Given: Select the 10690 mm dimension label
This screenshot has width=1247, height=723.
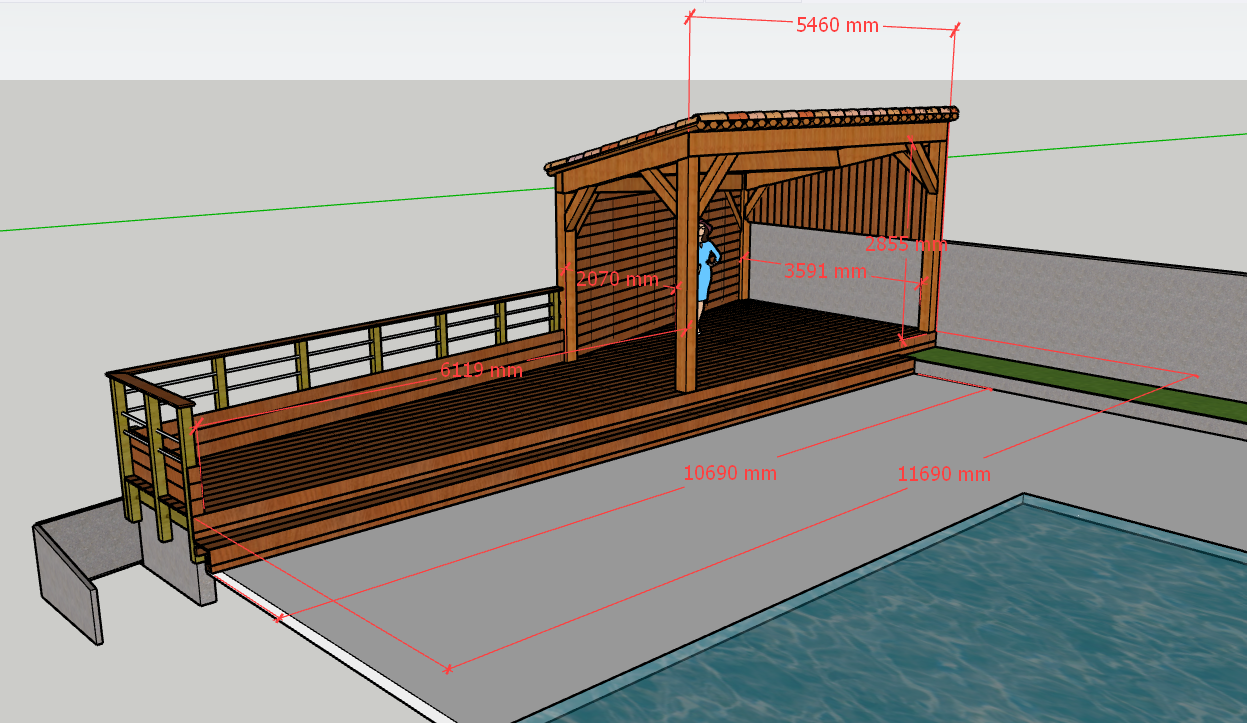Looking at the screenshot, I should (730, 472).
